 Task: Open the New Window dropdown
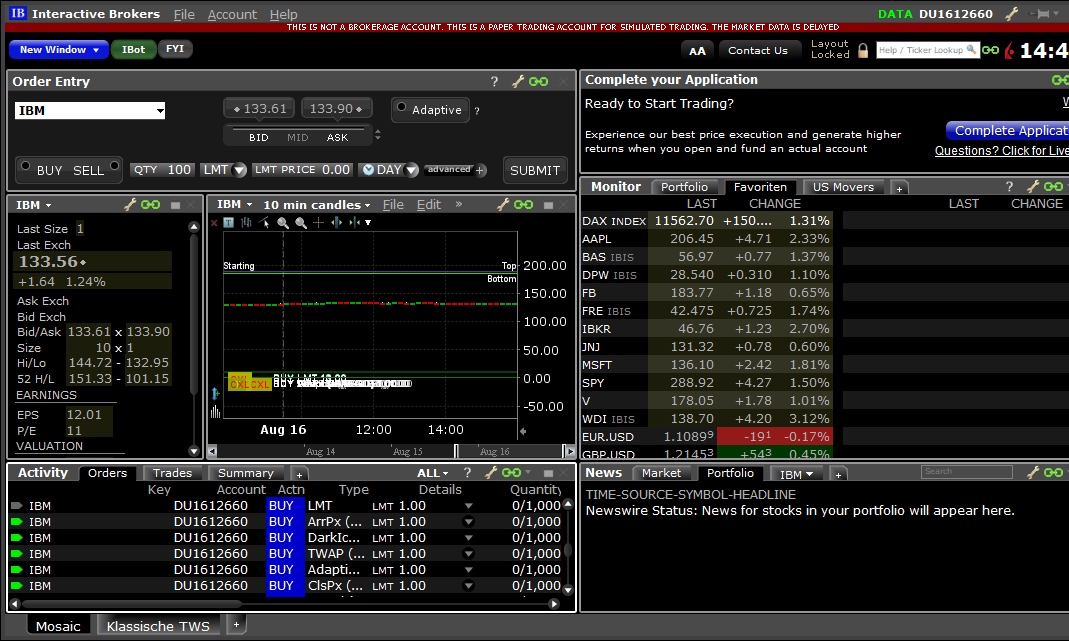click(x=59, y=49)
